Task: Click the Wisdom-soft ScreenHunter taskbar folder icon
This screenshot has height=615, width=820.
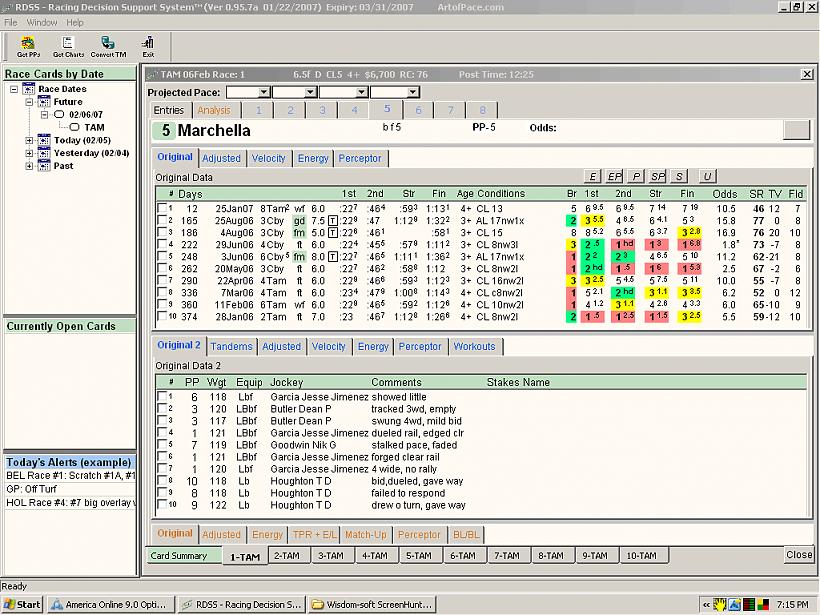Action: 317,605
